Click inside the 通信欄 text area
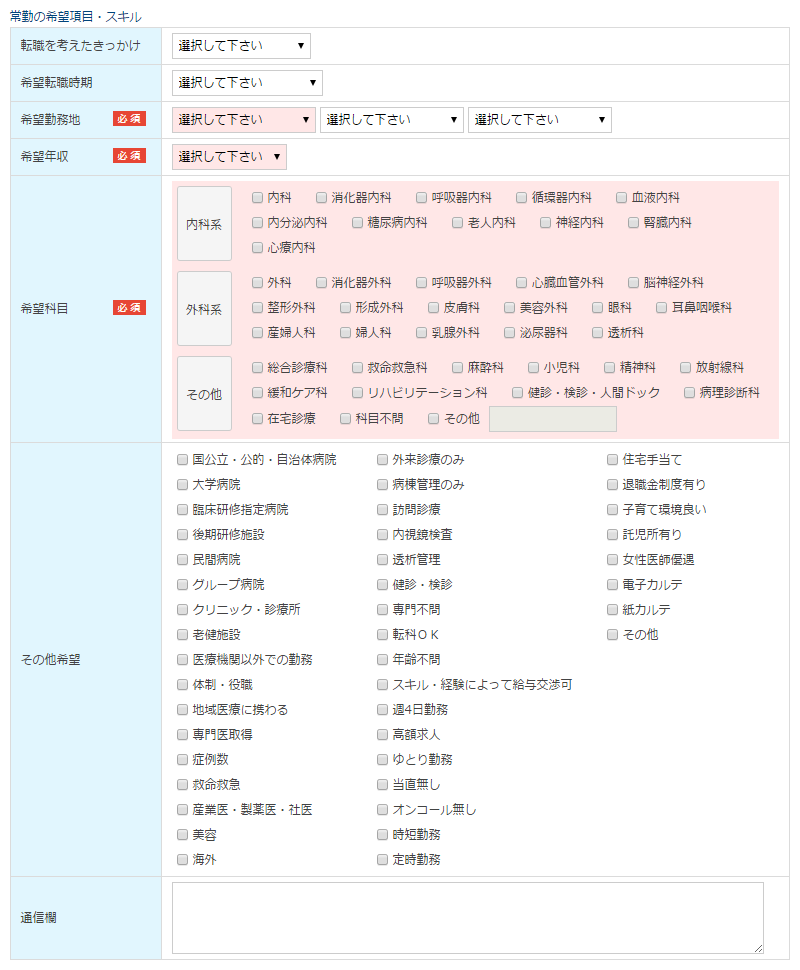Viewport: 800px width, 970px height. 467,918
